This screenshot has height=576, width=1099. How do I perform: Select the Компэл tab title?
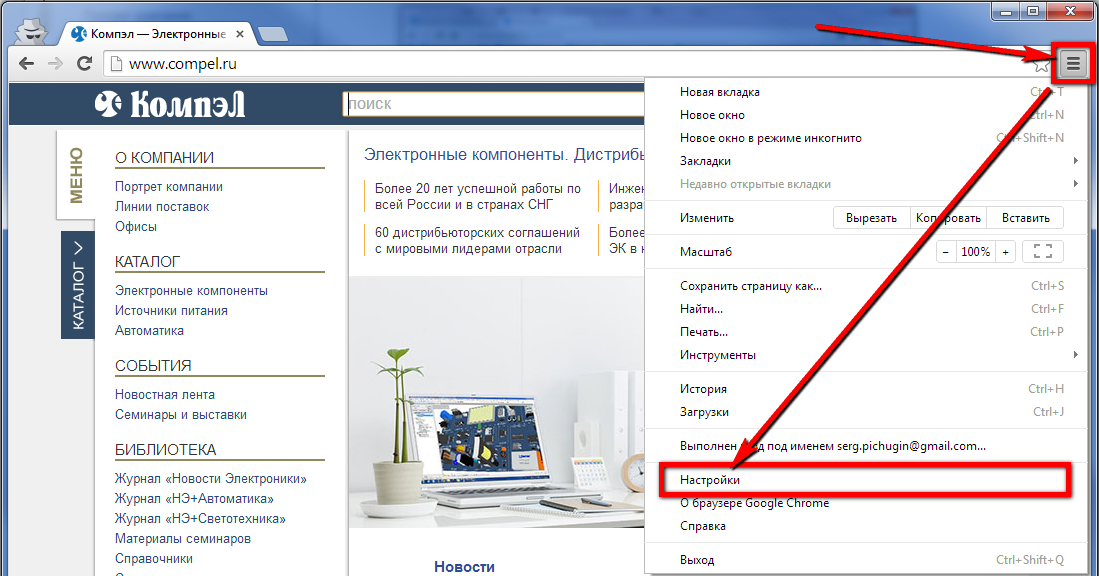coord(158,34)
